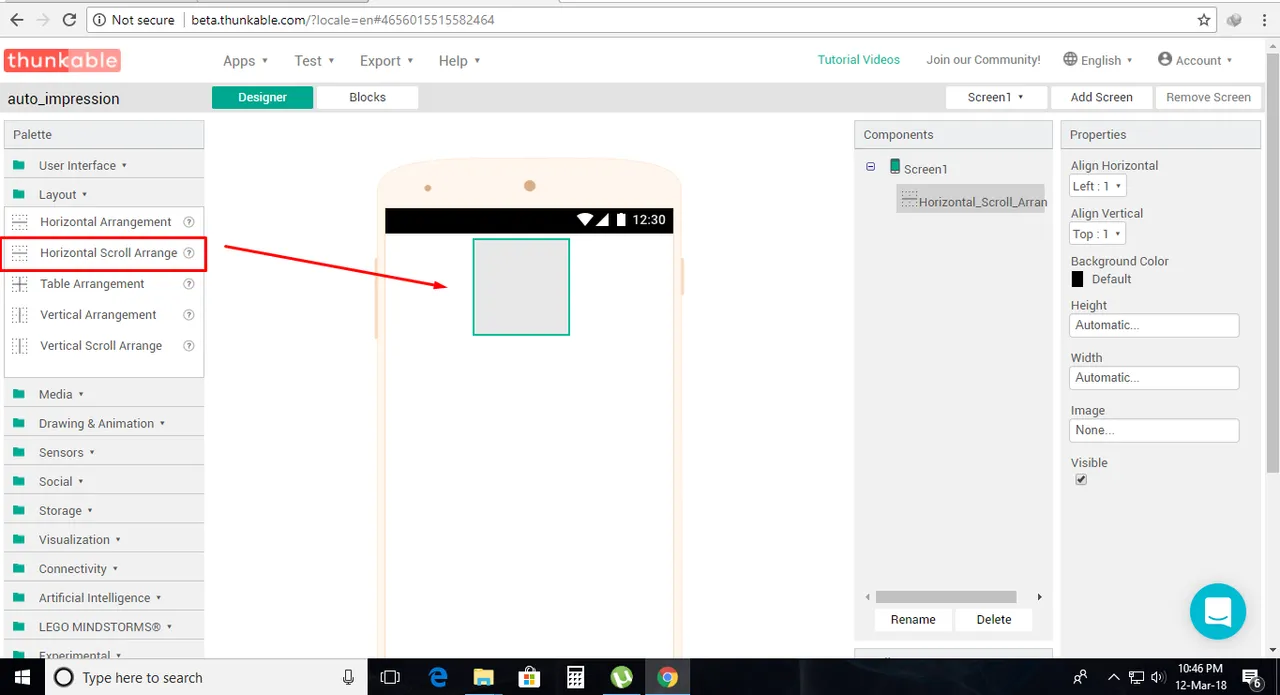Image resolution: width=1280 pixels, height=695 pixels.
Task: Open the Apps menu
Action: pyautogui.click(x=245, y=60)
